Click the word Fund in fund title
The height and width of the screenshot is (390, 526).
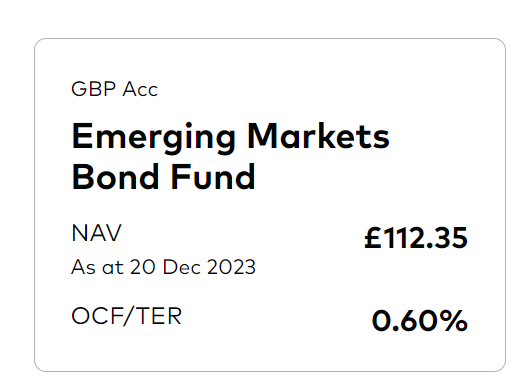(x=213, y=177)
